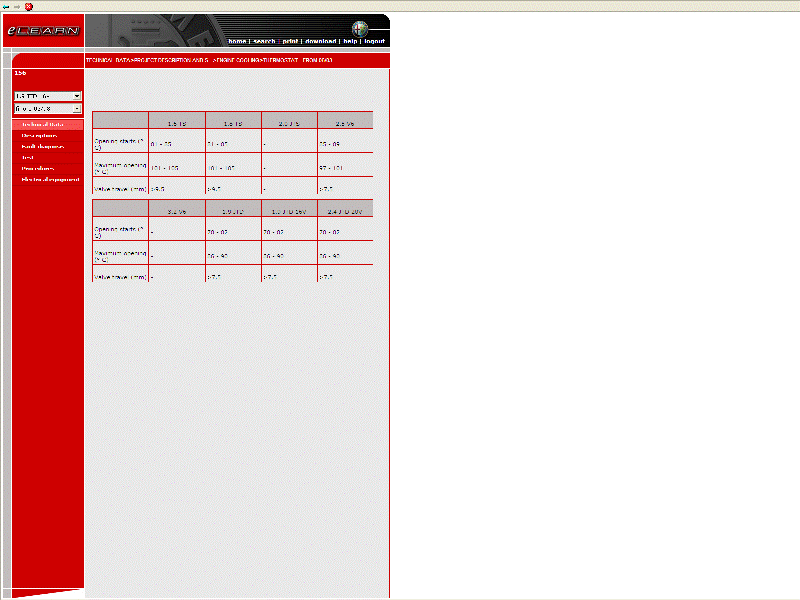Click the print link

click(290, 42)
